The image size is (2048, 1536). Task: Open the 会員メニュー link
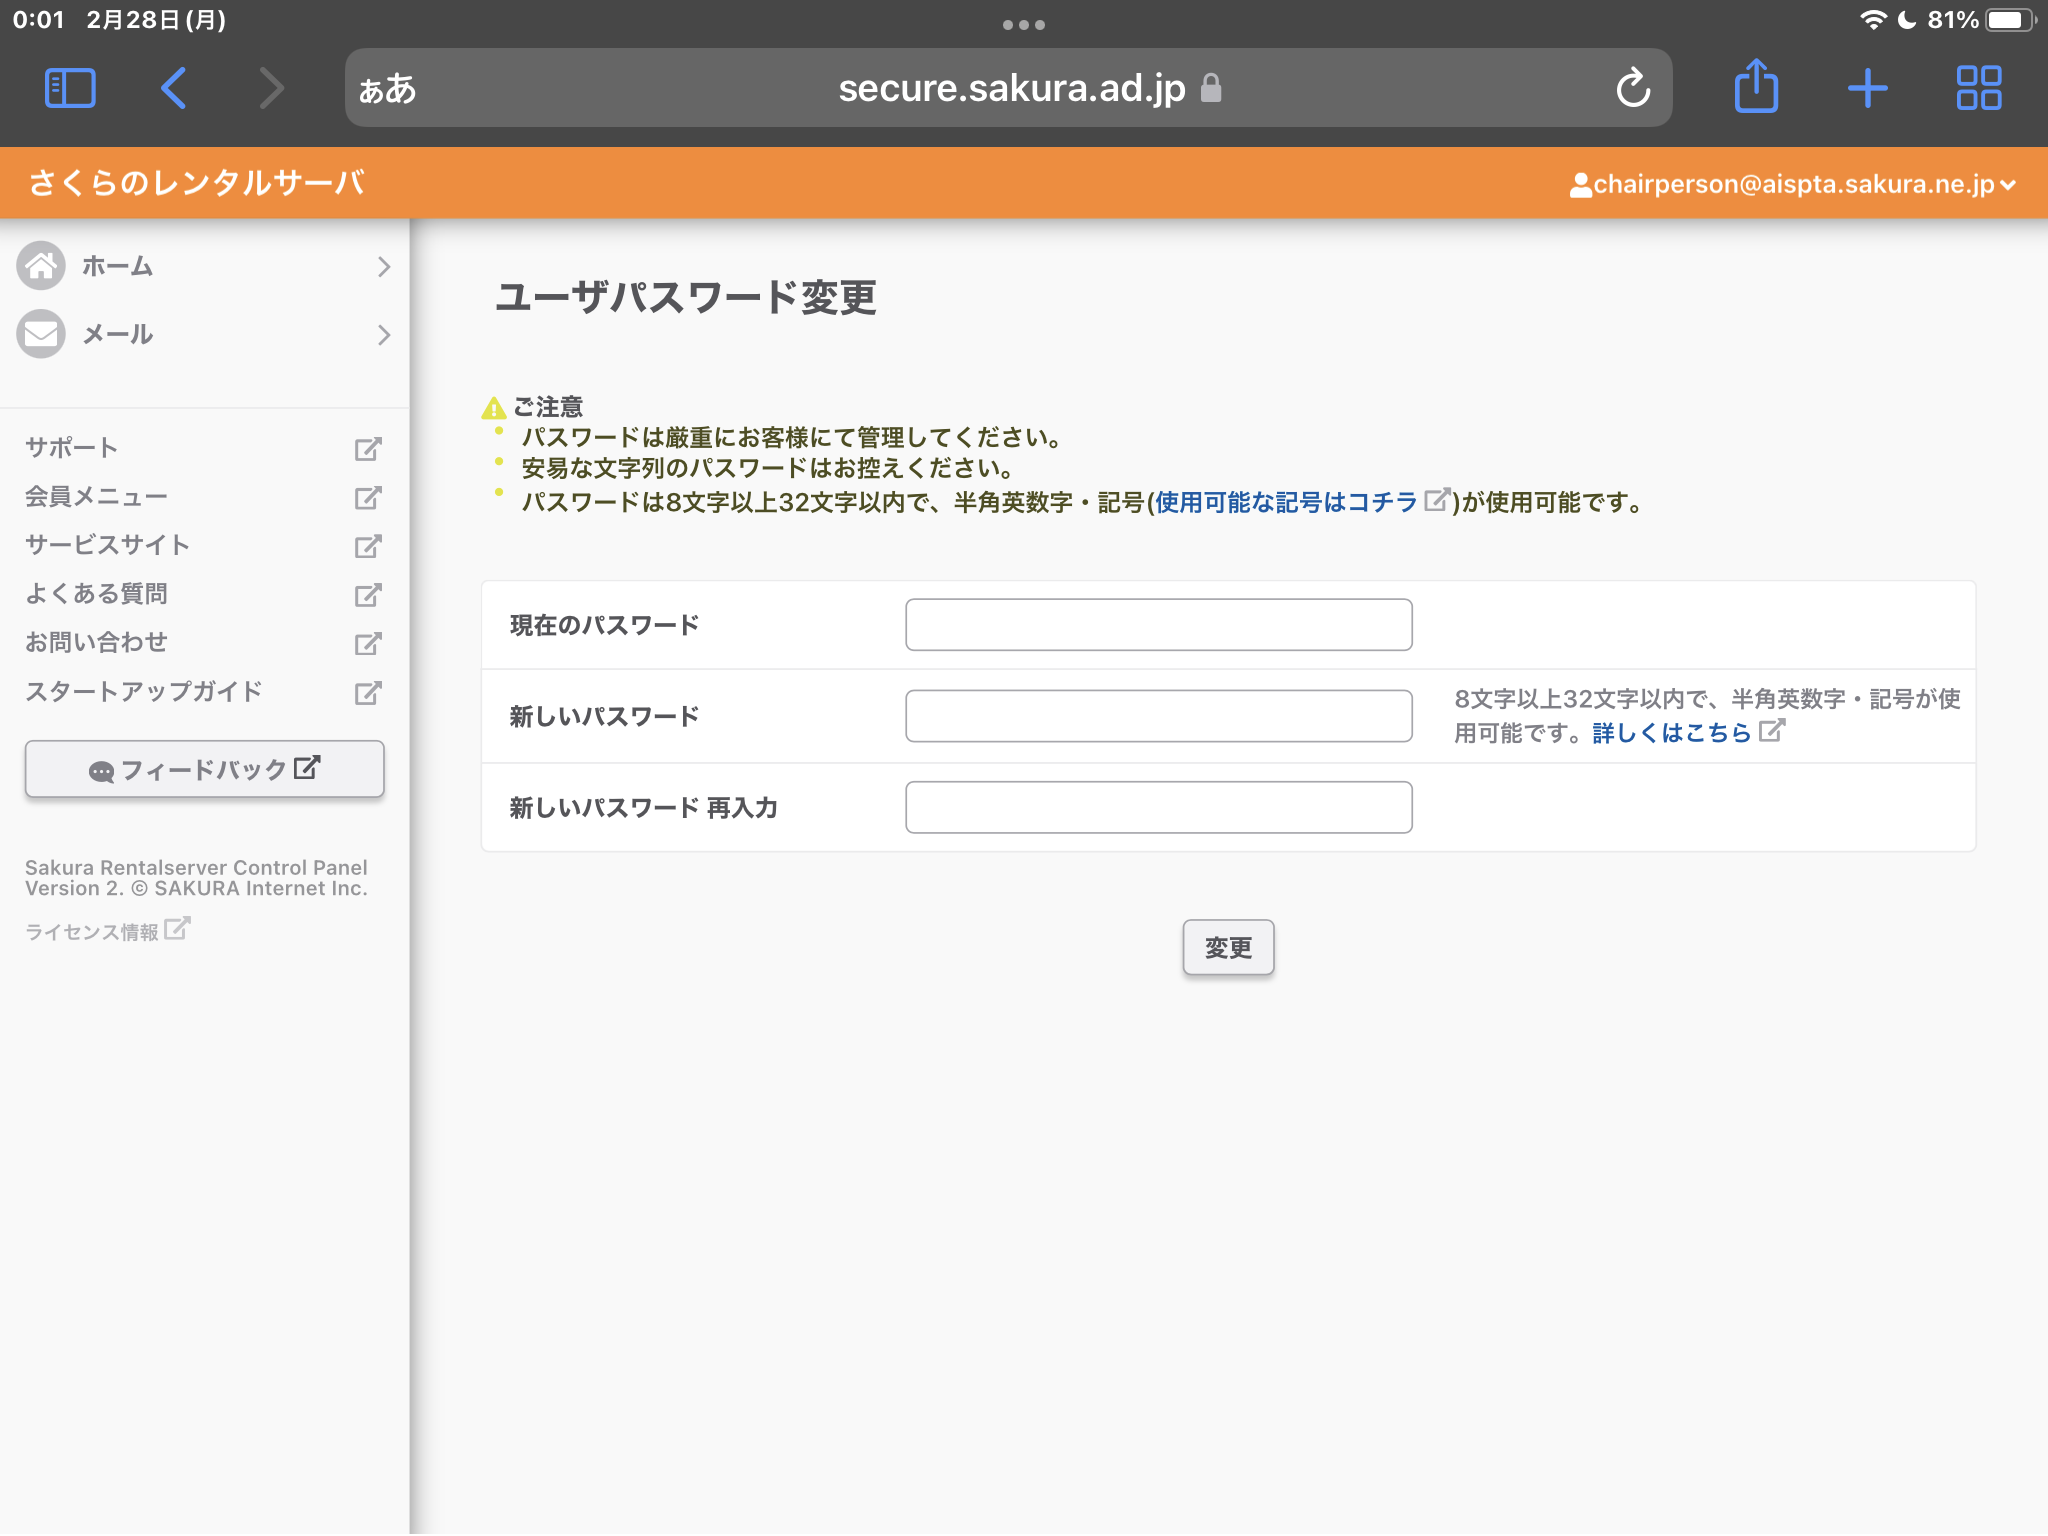point(96,497)
